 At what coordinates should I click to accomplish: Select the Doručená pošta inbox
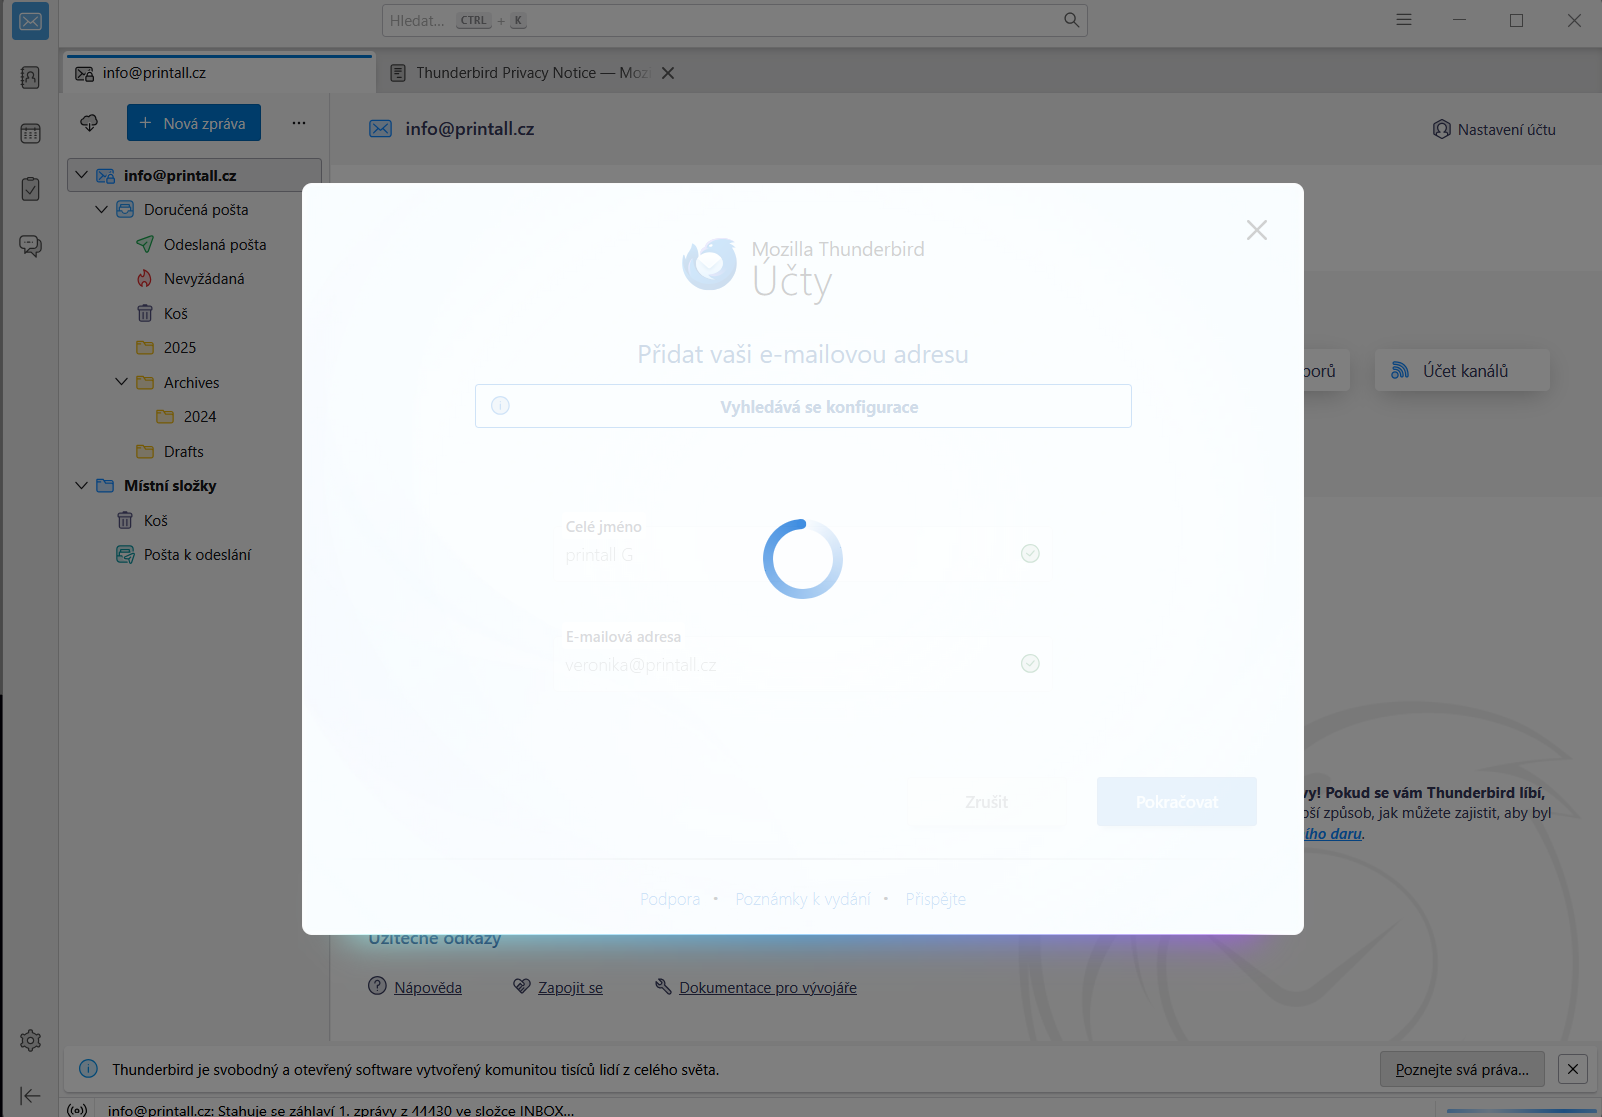[195, 210]
